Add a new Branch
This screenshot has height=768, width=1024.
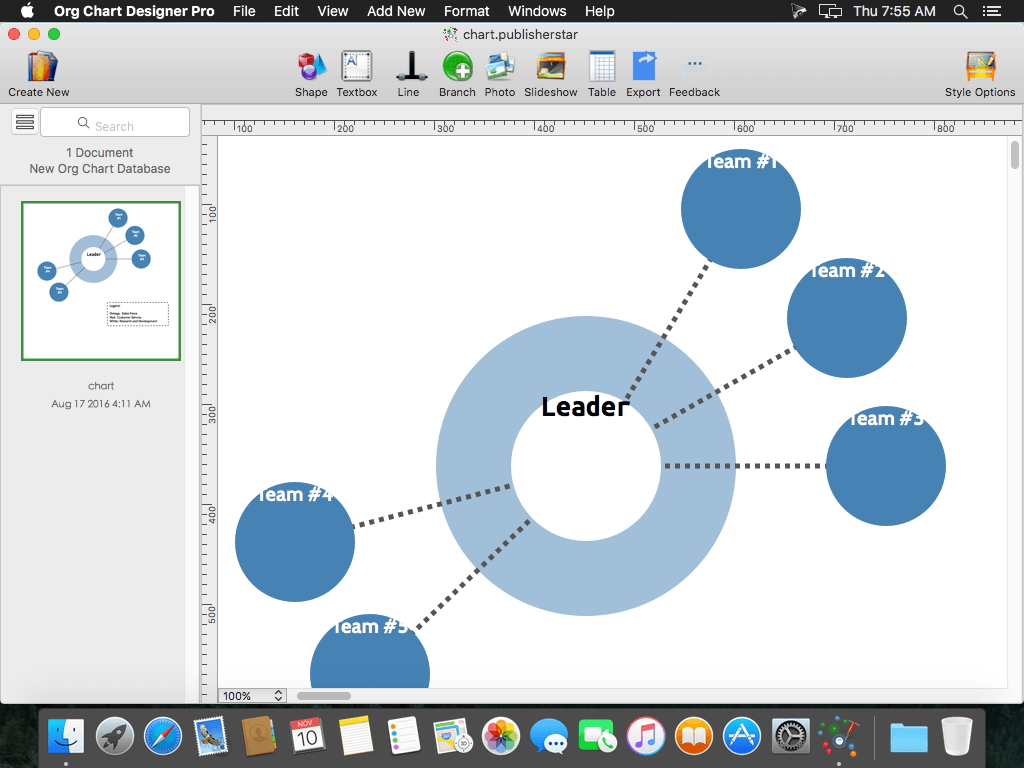[457, 67]
